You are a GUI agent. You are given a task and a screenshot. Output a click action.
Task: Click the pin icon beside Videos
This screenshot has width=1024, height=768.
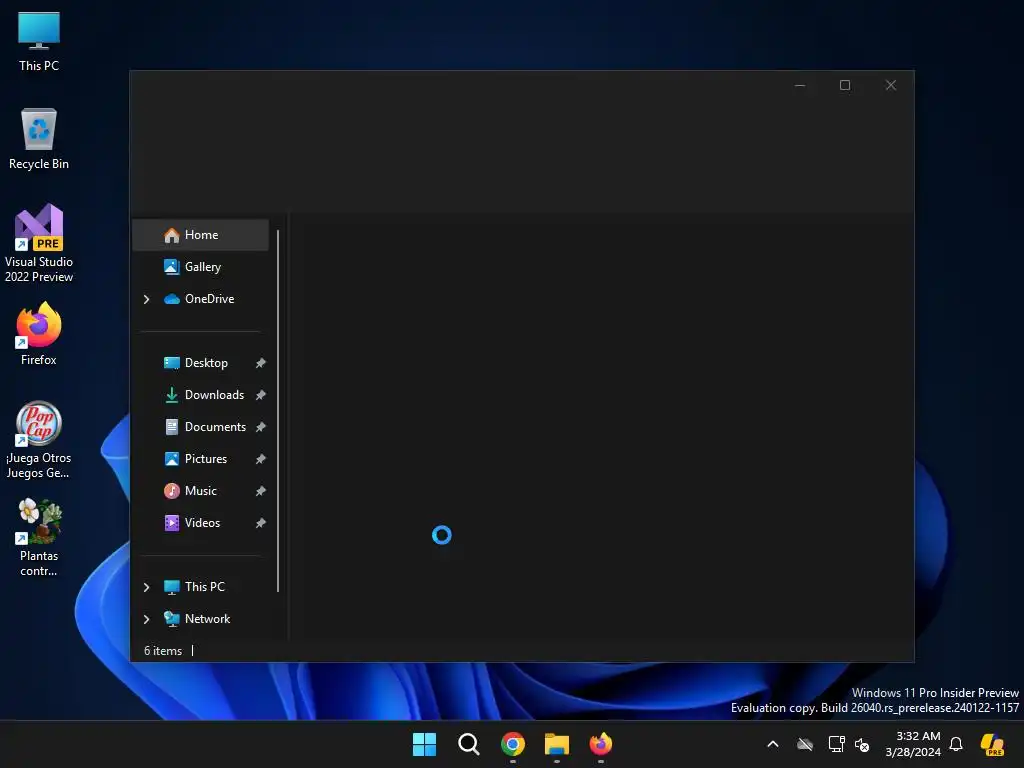(x=261, y=523)
